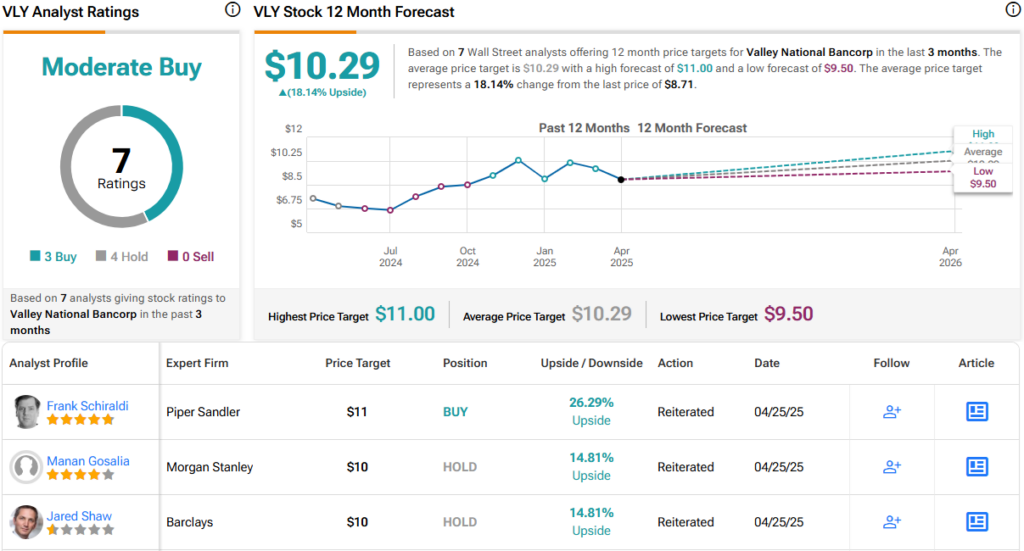Follow analyst Jared Shaw

tap(891, 522)
